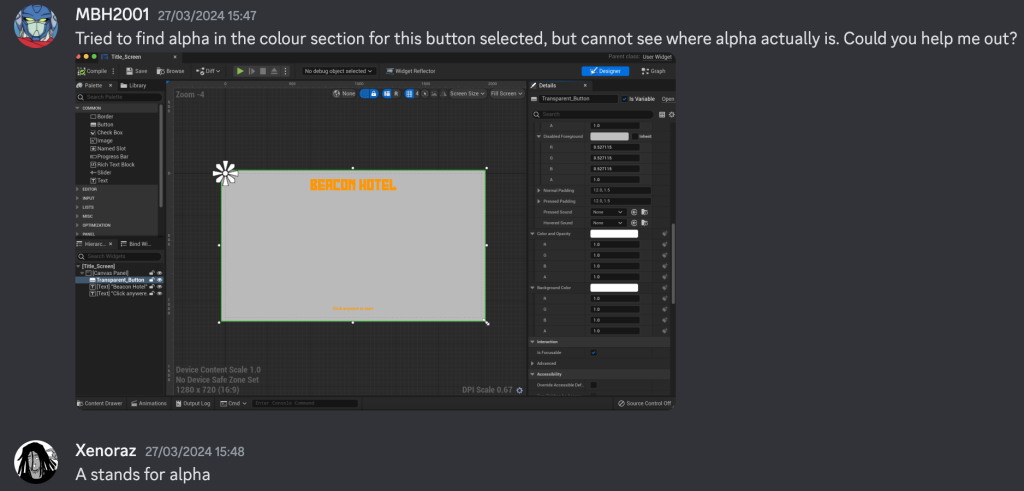Switch to the Library tab
1024x491 pixels.
pyautogui.click(x=134, y=85)
